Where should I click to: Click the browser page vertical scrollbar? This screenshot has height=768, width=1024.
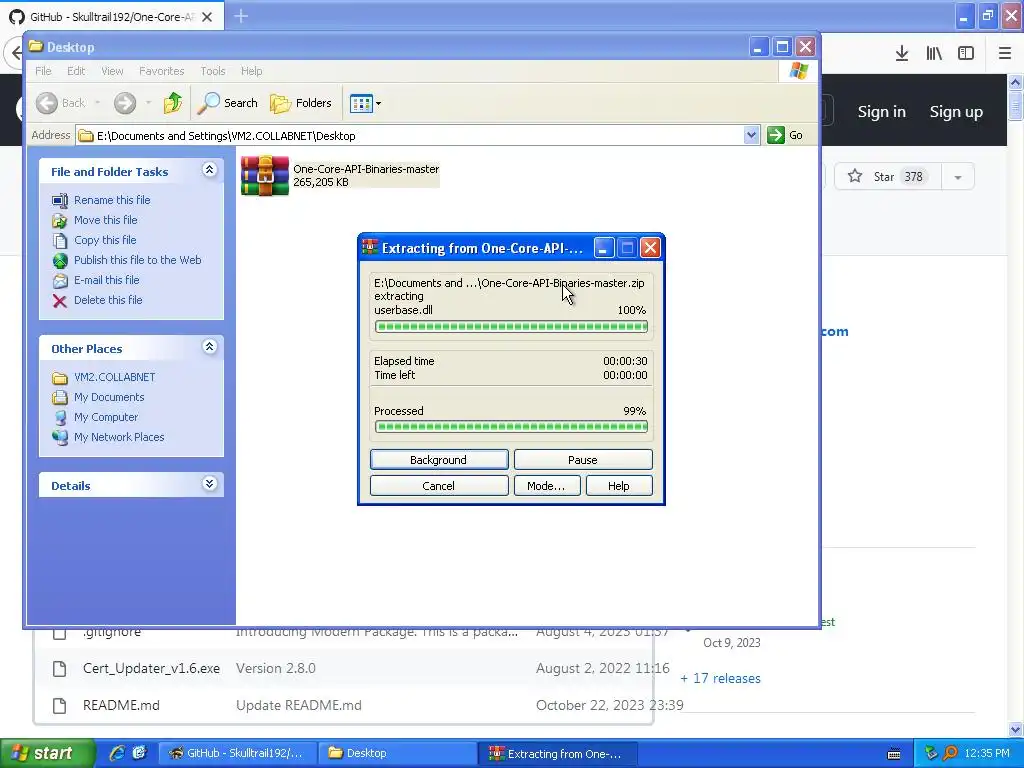click(1016, 405)
